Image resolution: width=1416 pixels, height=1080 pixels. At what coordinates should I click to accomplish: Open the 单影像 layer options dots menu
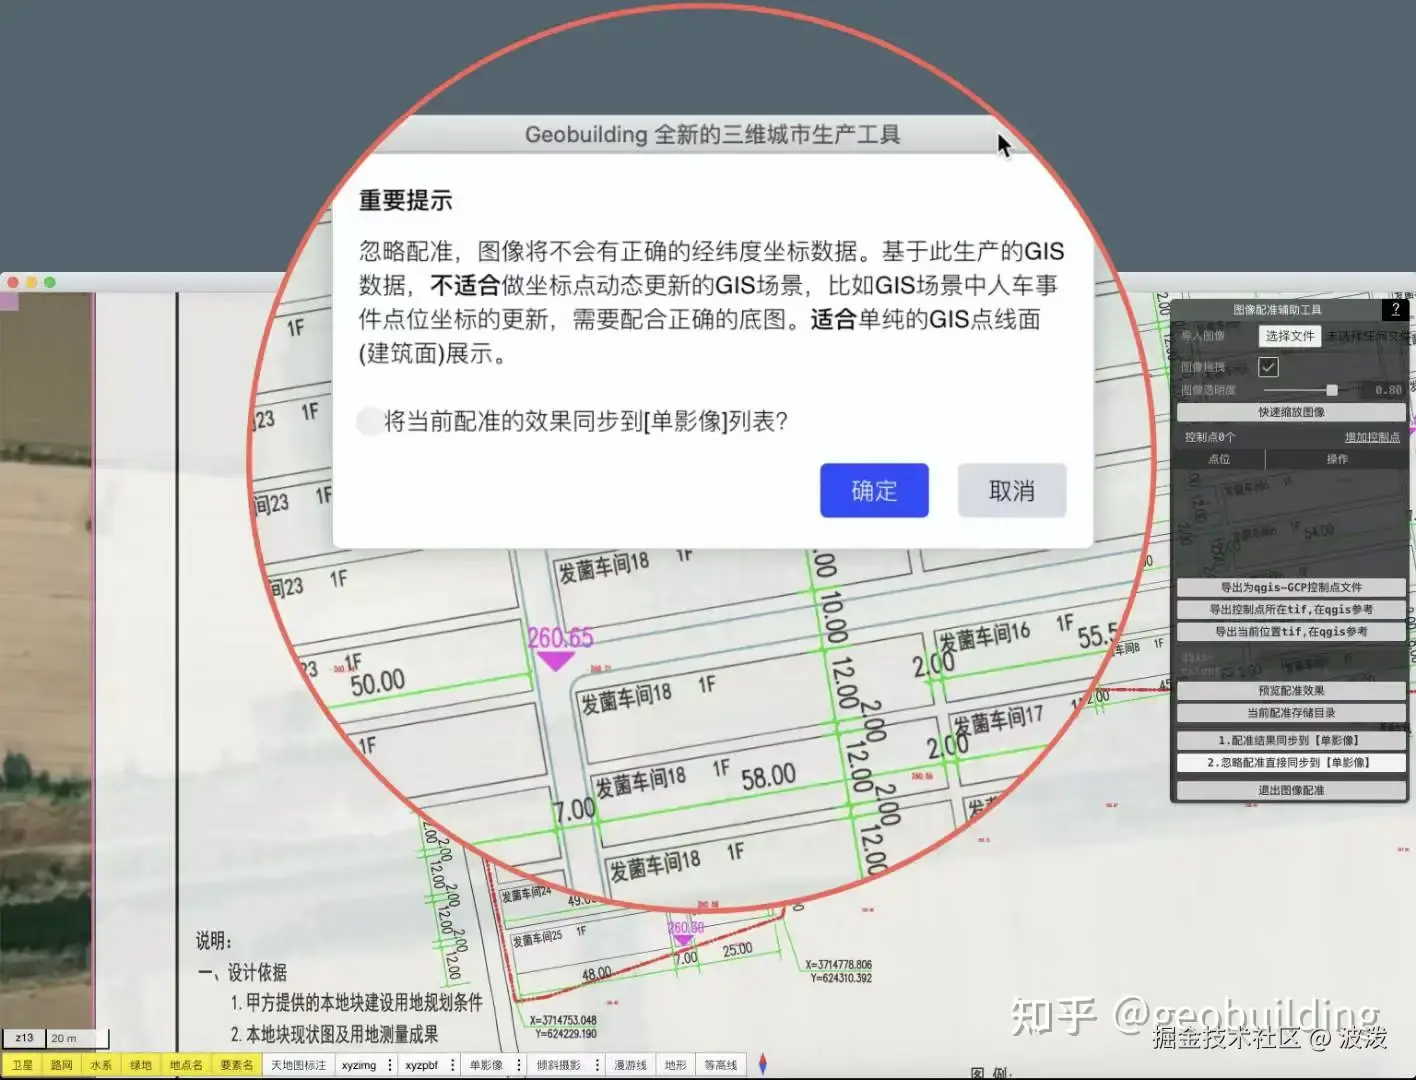pos(518,1065)
